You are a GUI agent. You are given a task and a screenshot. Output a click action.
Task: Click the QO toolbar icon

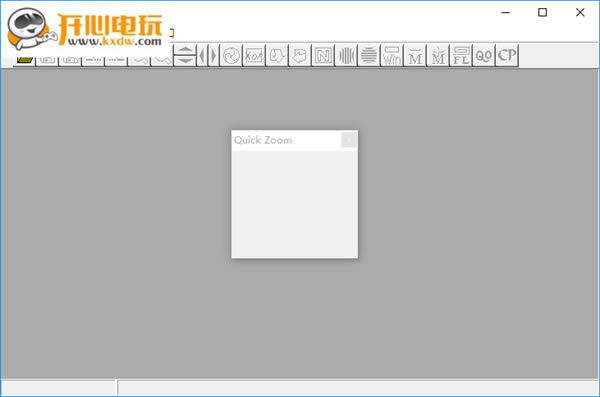484,56
